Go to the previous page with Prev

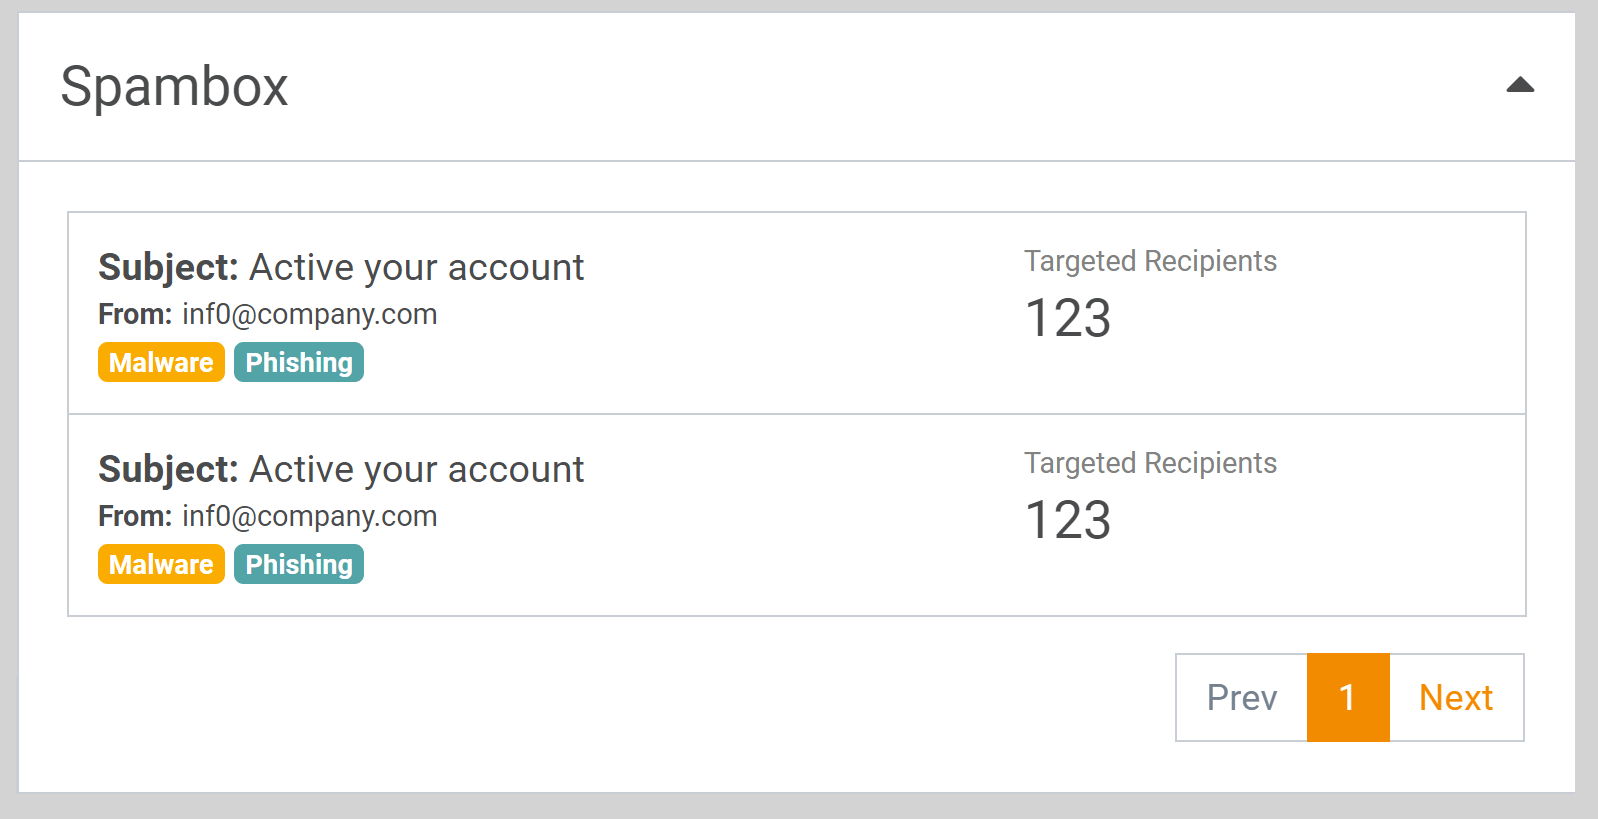[1241, 697]
